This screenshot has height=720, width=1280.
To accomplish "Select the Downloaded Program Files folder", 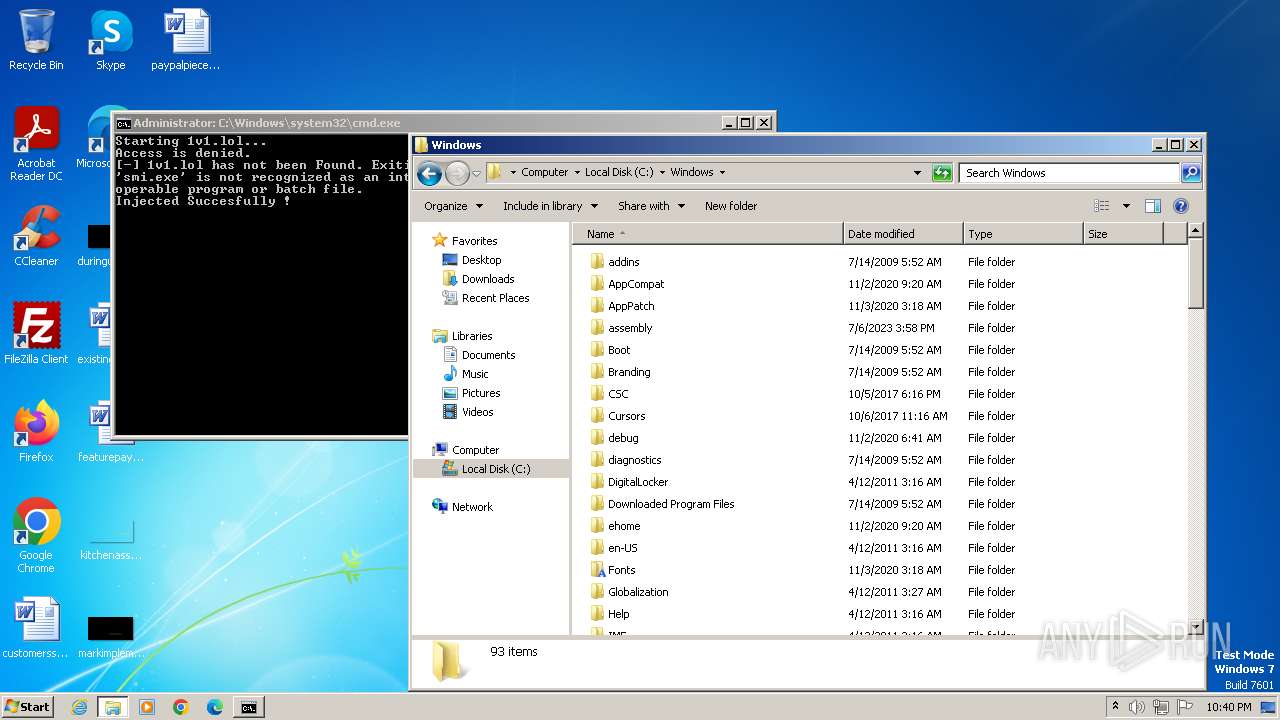I will (671, 504).
